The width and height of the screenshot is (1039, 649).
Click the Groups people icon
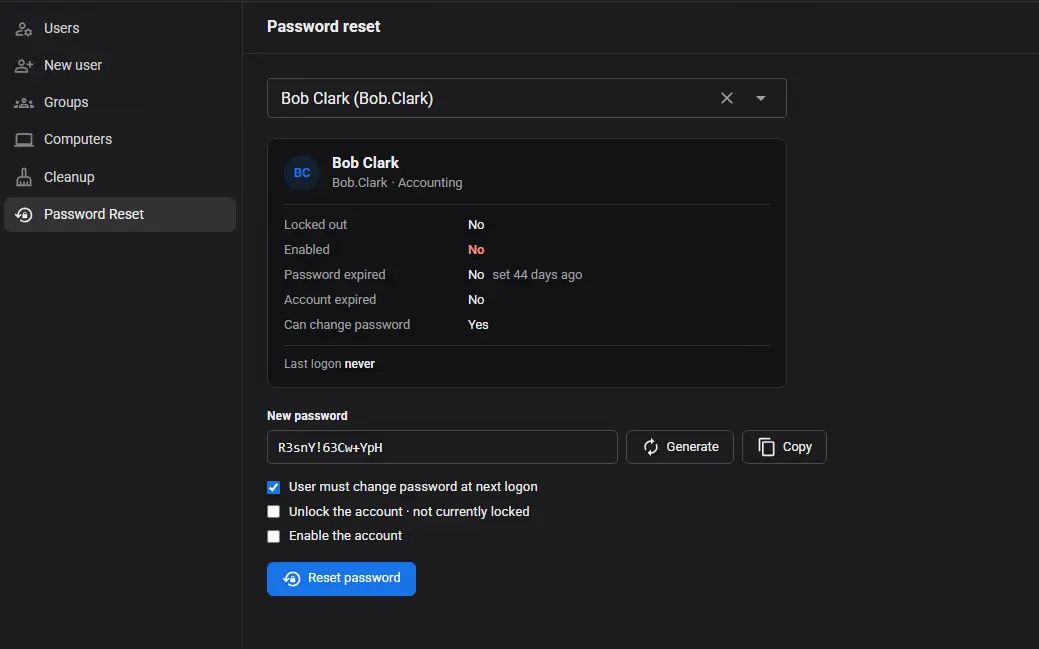click(x=24, y=103)
